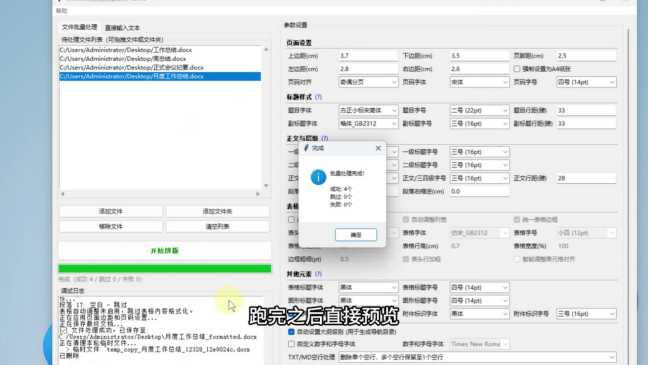Click the 移除文件 button
The width and height of the screenshot is (648, 365).
111,227
